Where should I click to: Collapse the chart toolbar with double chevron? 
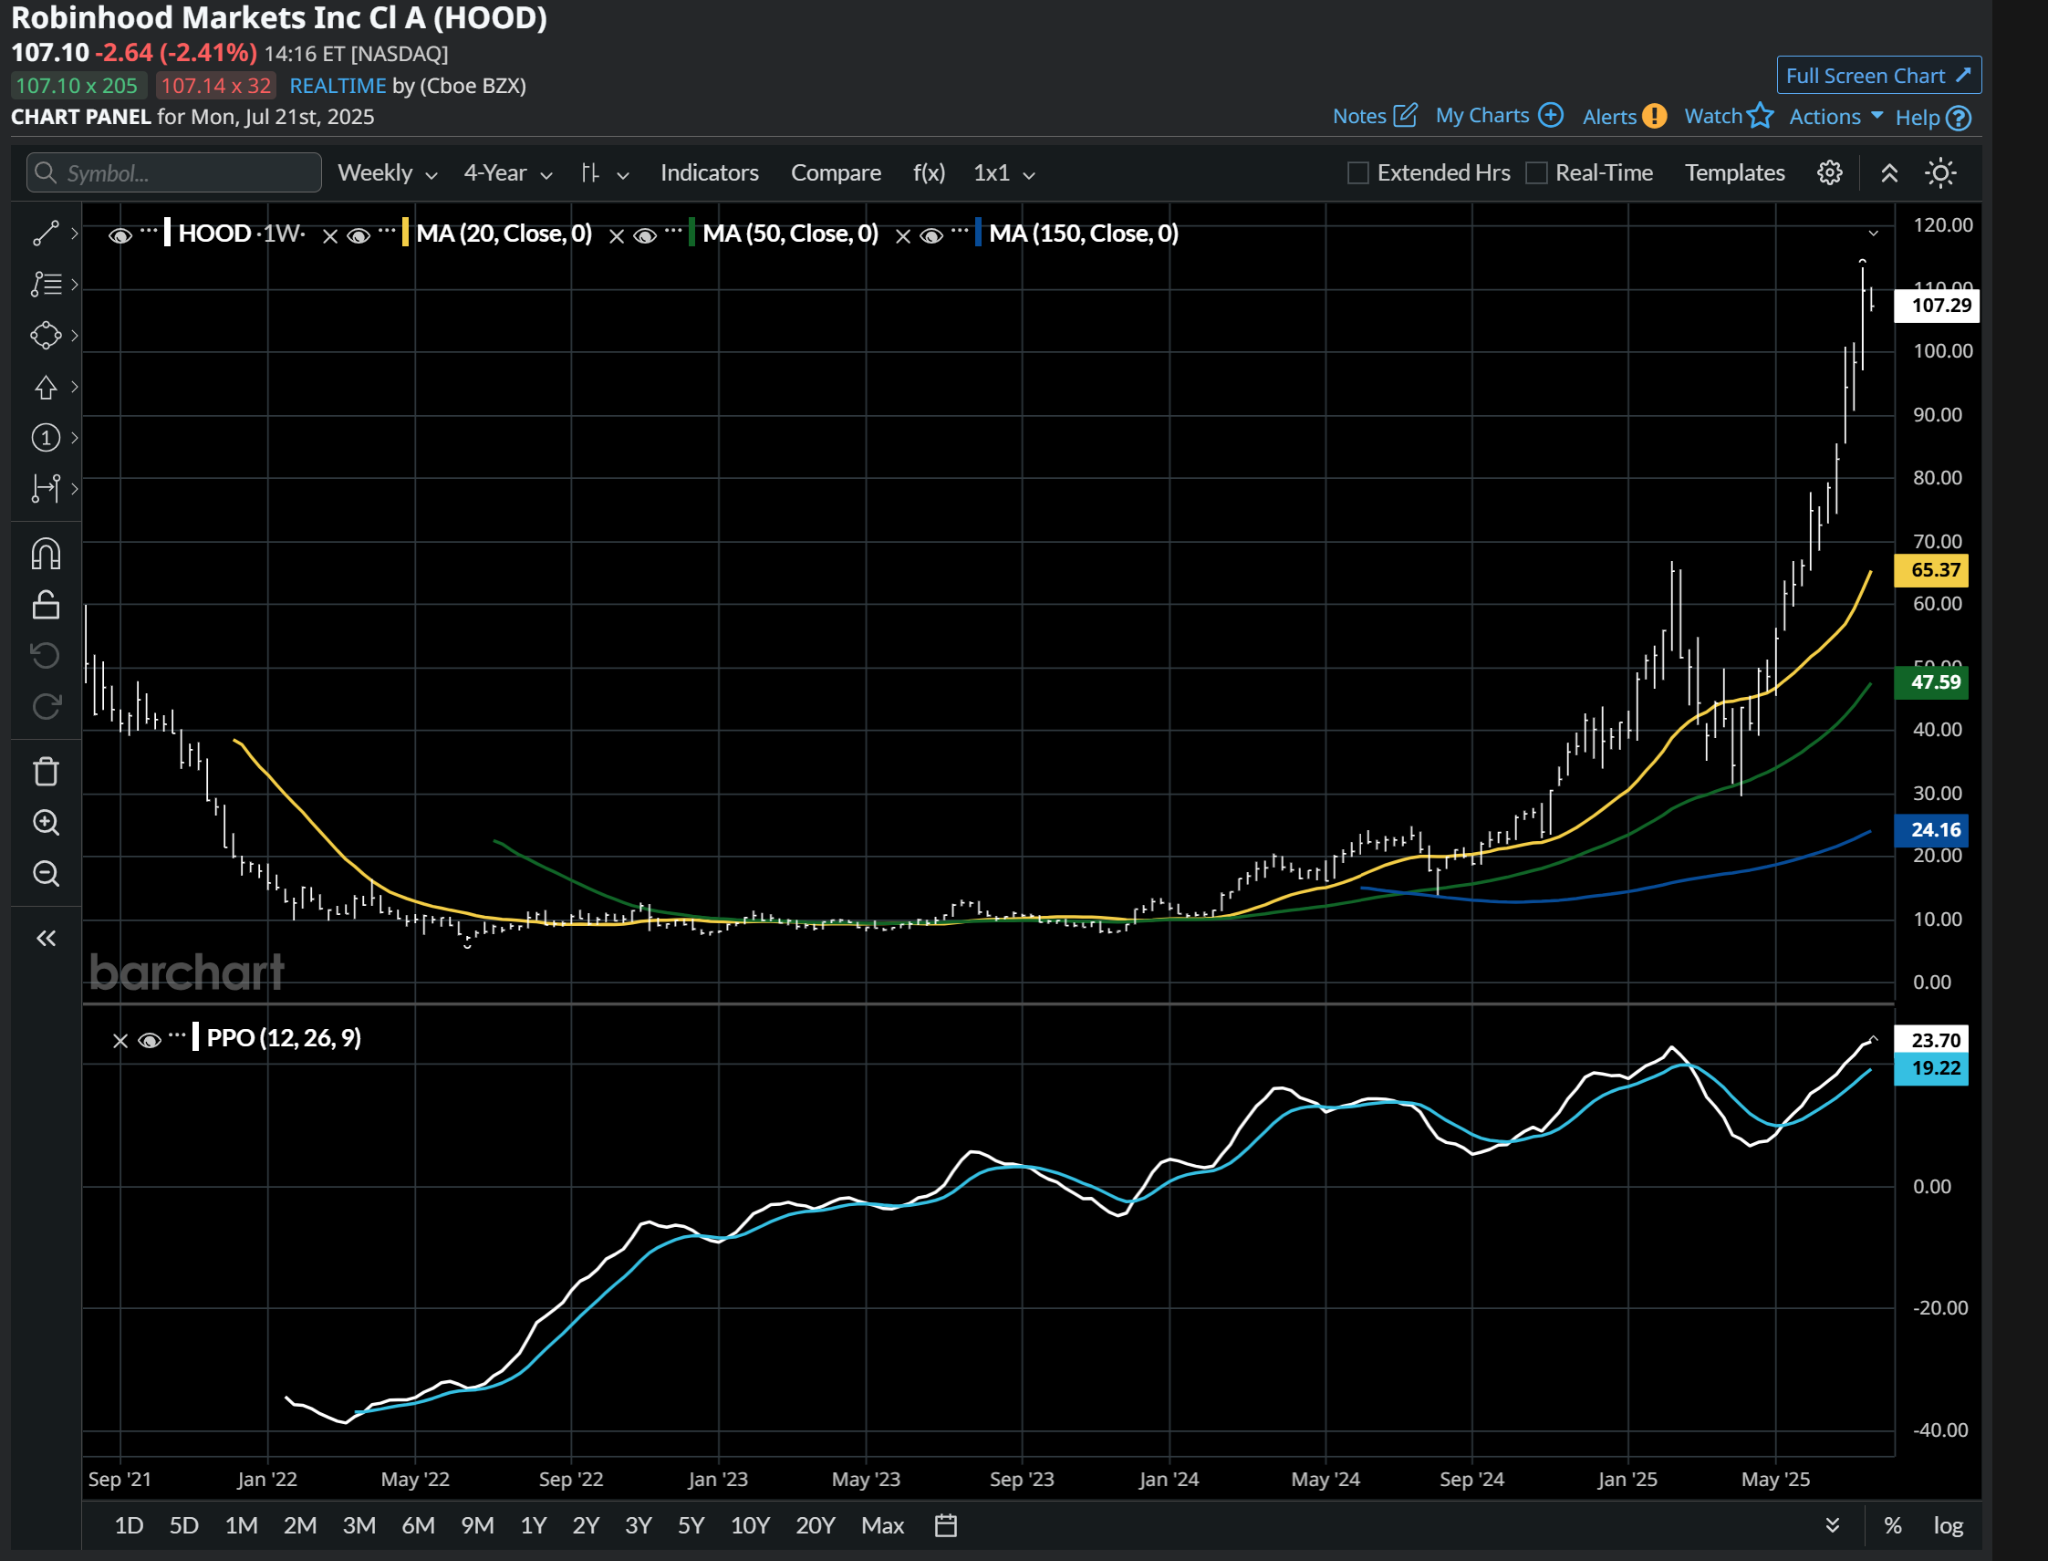1889,173
